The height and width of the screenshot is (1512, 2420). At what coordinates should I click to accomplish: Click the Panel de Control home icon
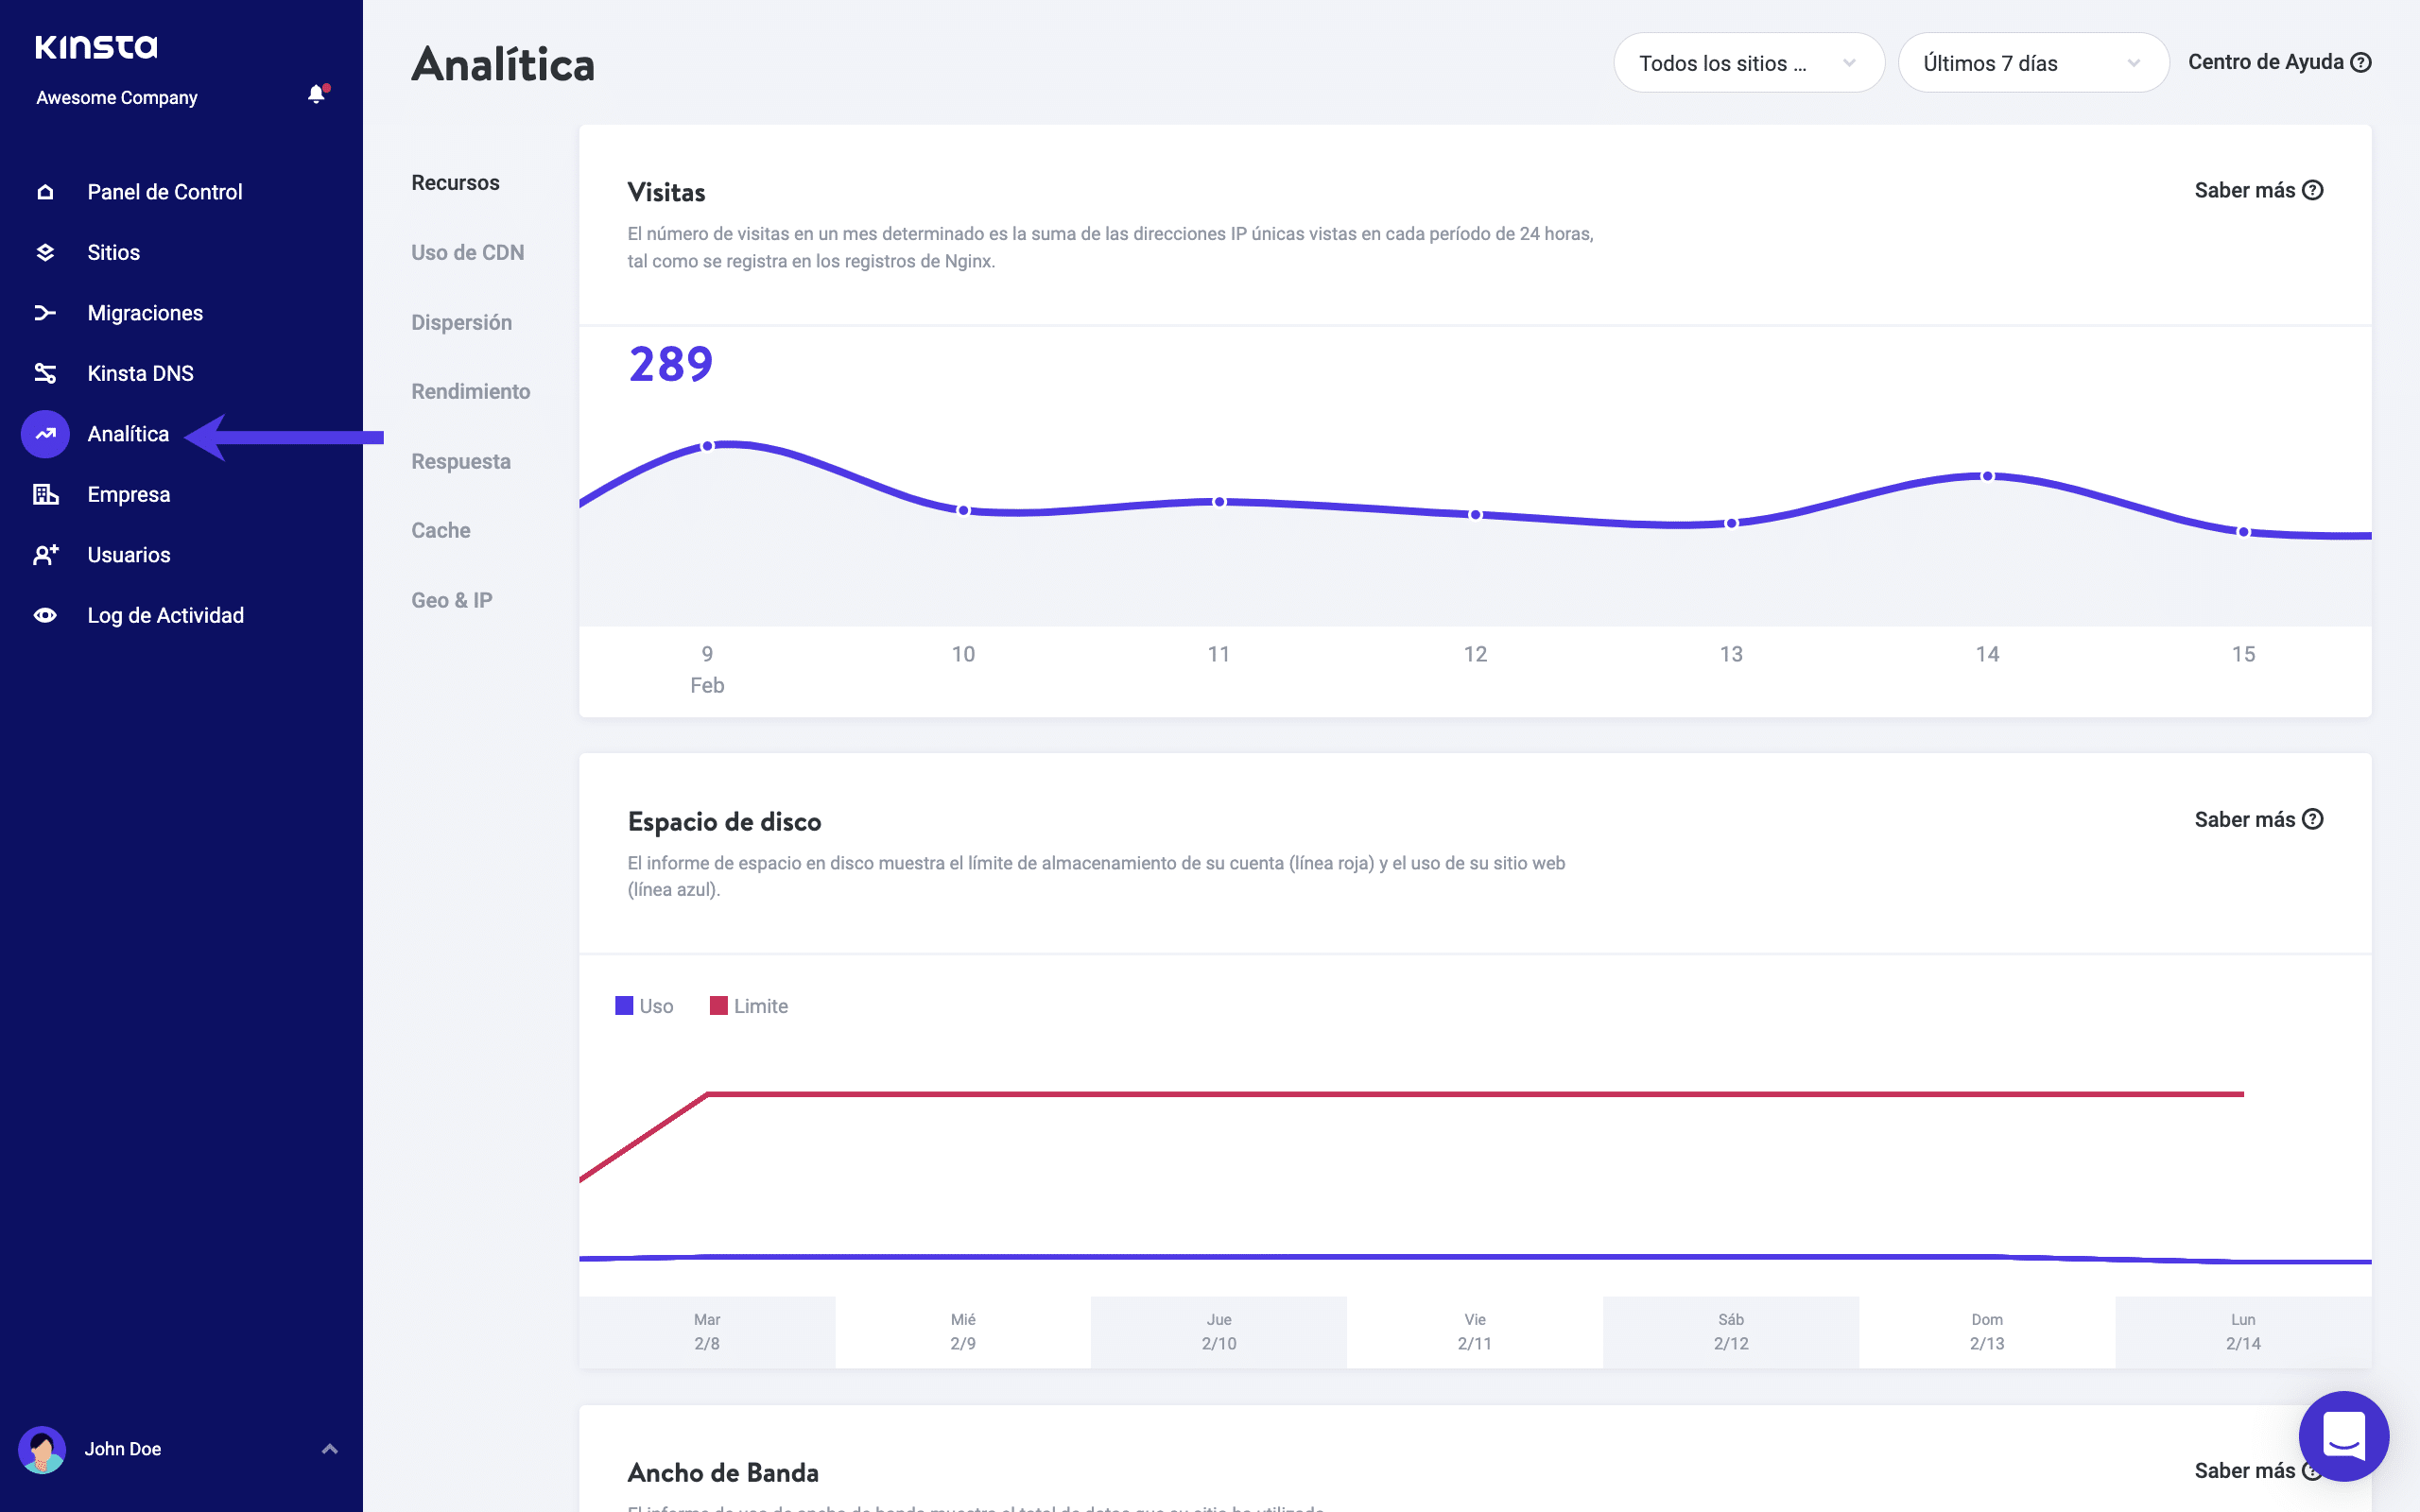tap(45, 192)
